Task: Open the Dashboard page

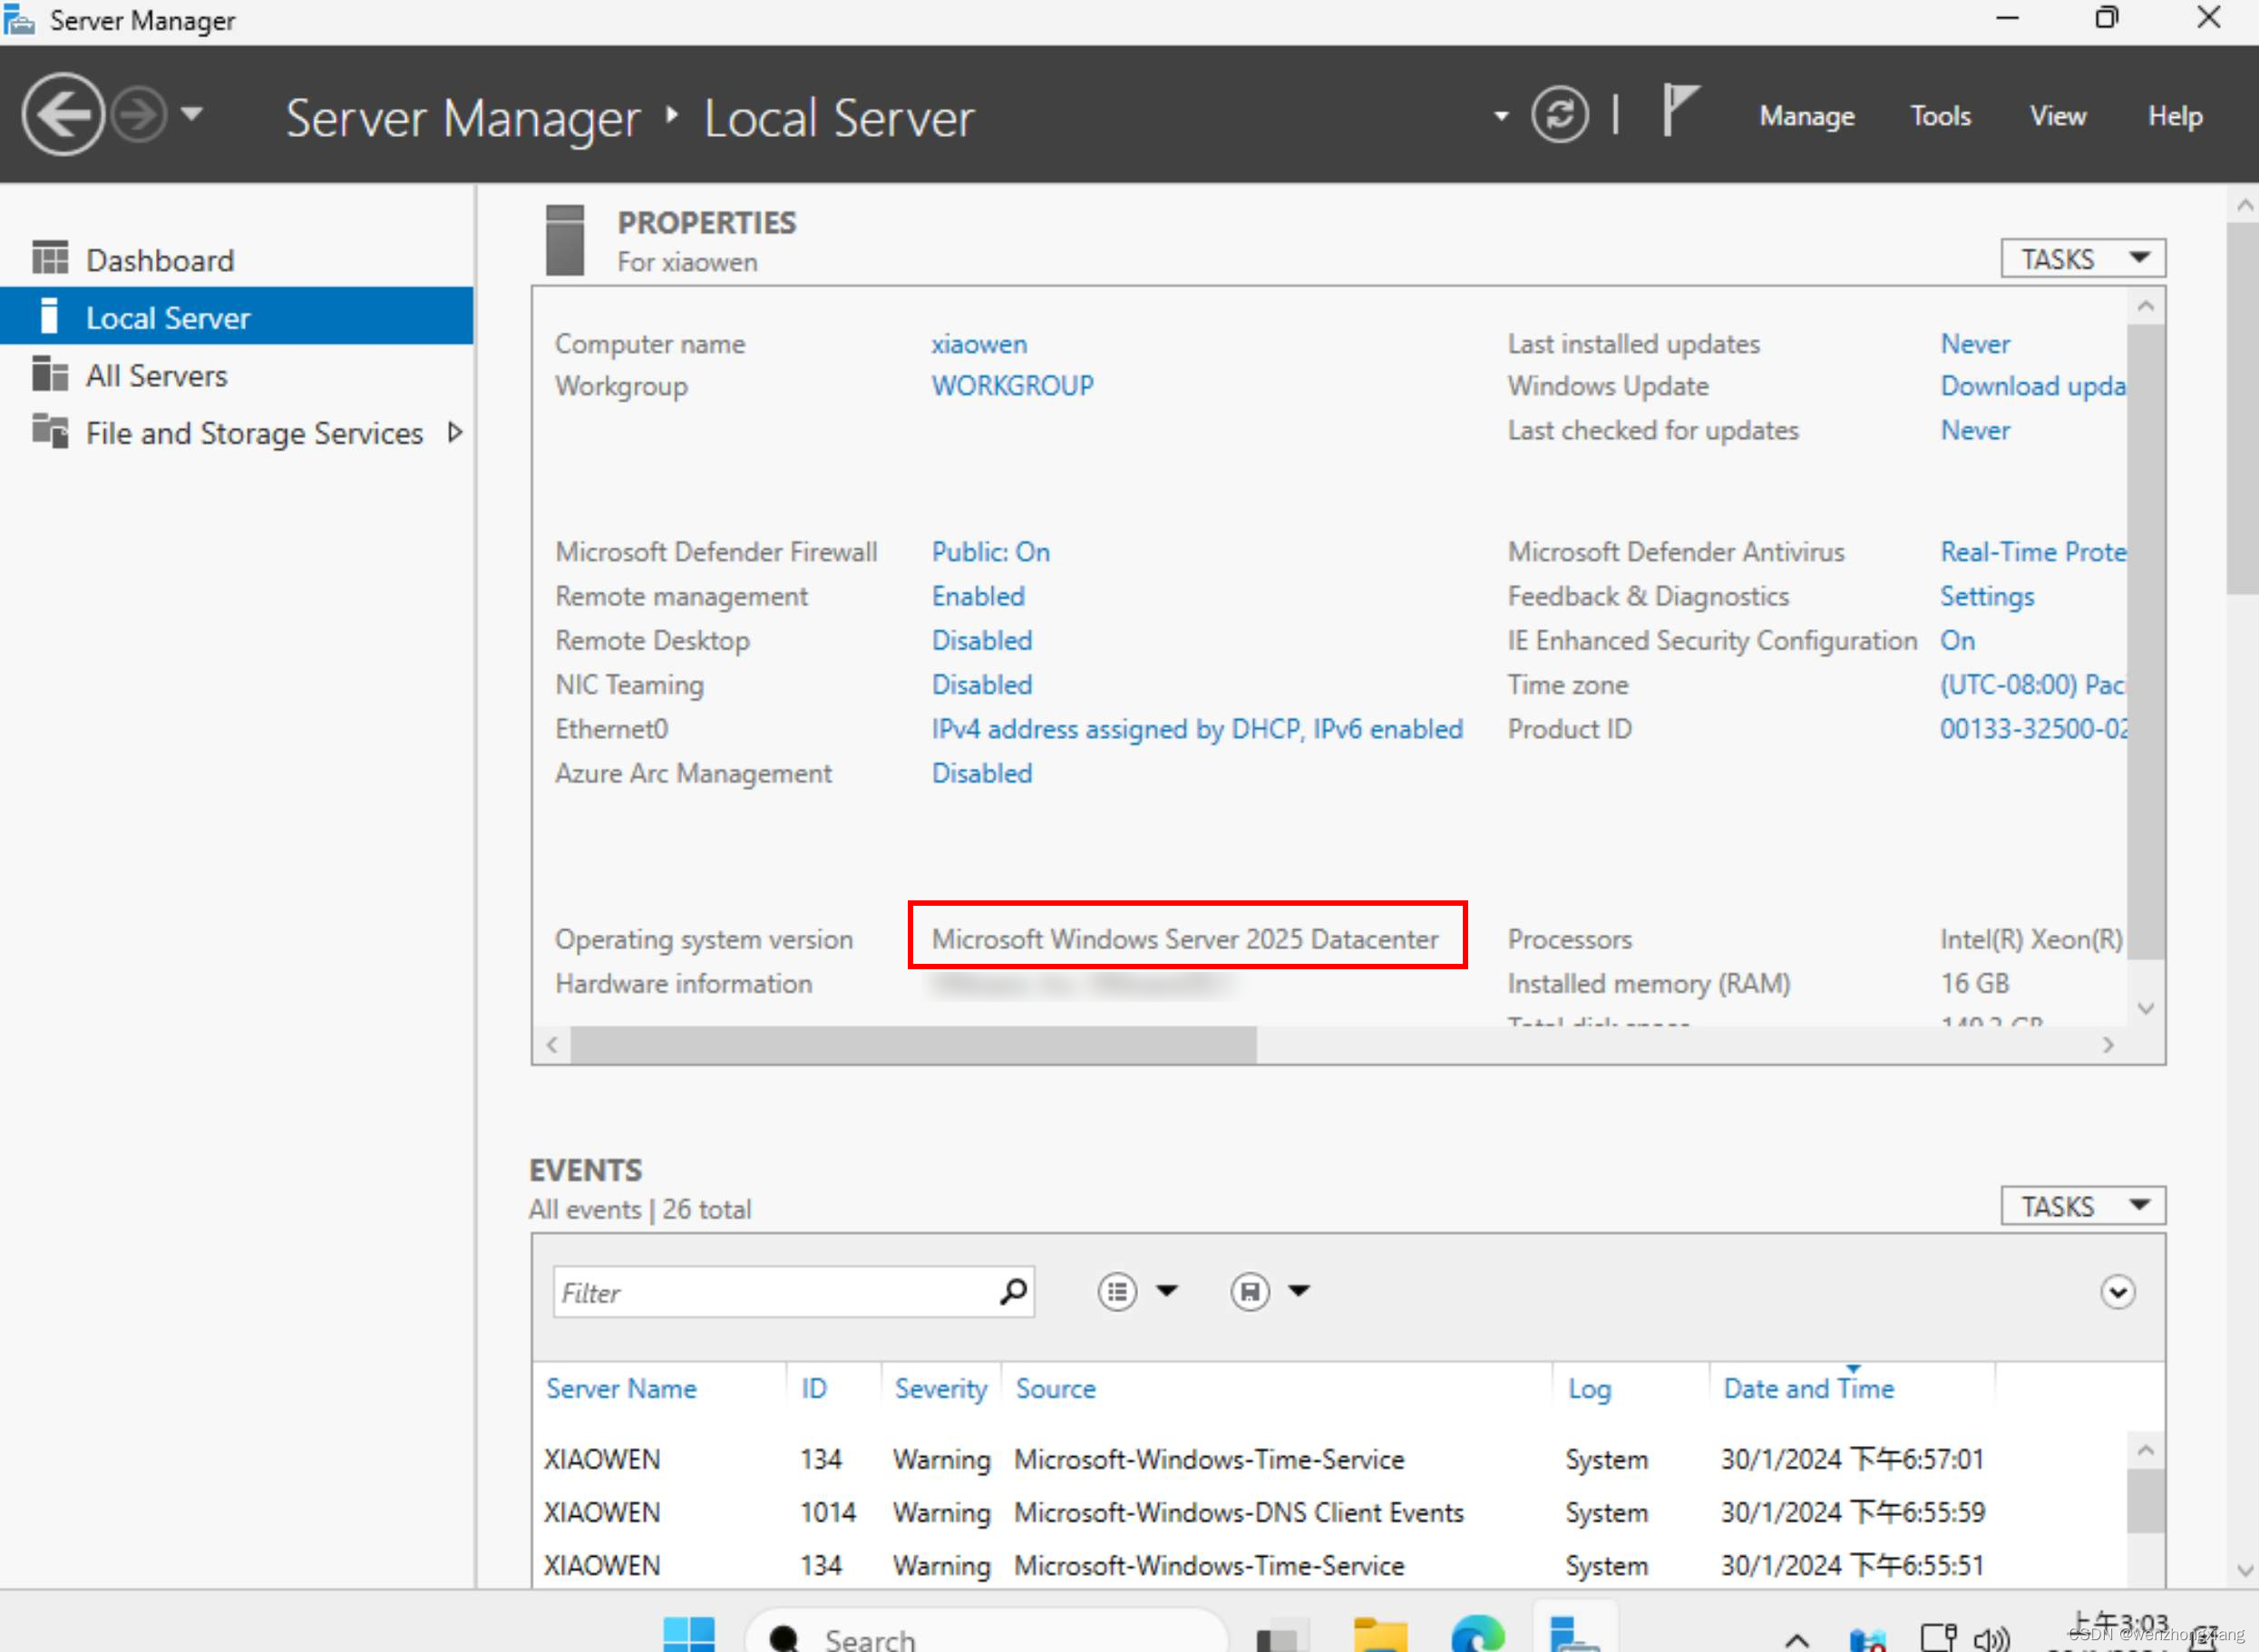Action: coord(160,259)
